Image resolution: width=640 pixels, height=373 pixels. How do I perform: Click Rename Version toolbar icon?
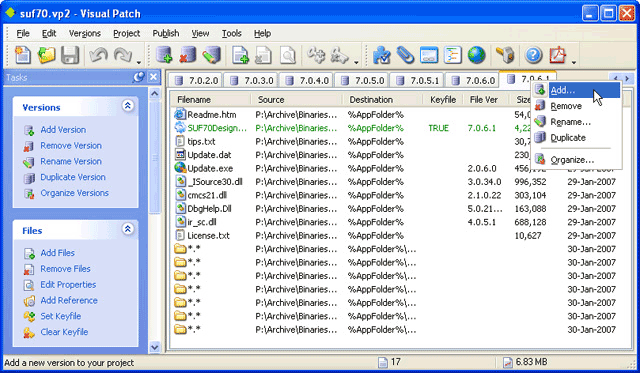(211, 55)
